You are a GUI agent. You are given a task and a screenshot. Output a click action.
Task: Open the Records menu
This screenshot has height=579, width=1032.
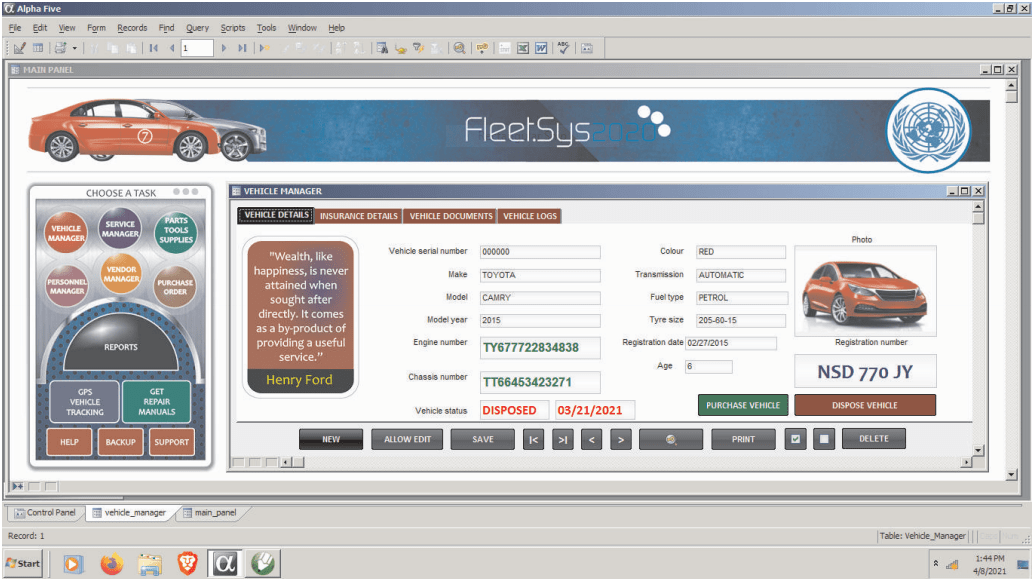pyautogui.click(x=132, y=28)
